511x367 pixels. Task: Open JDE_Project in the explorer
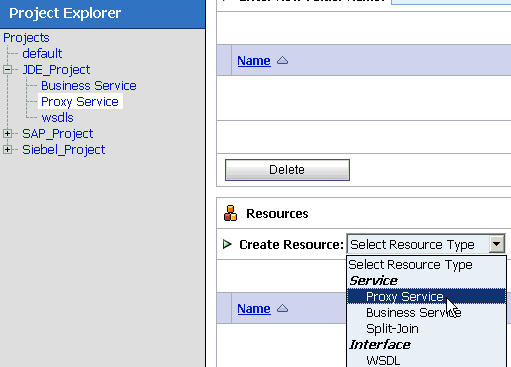click(56, 70)
